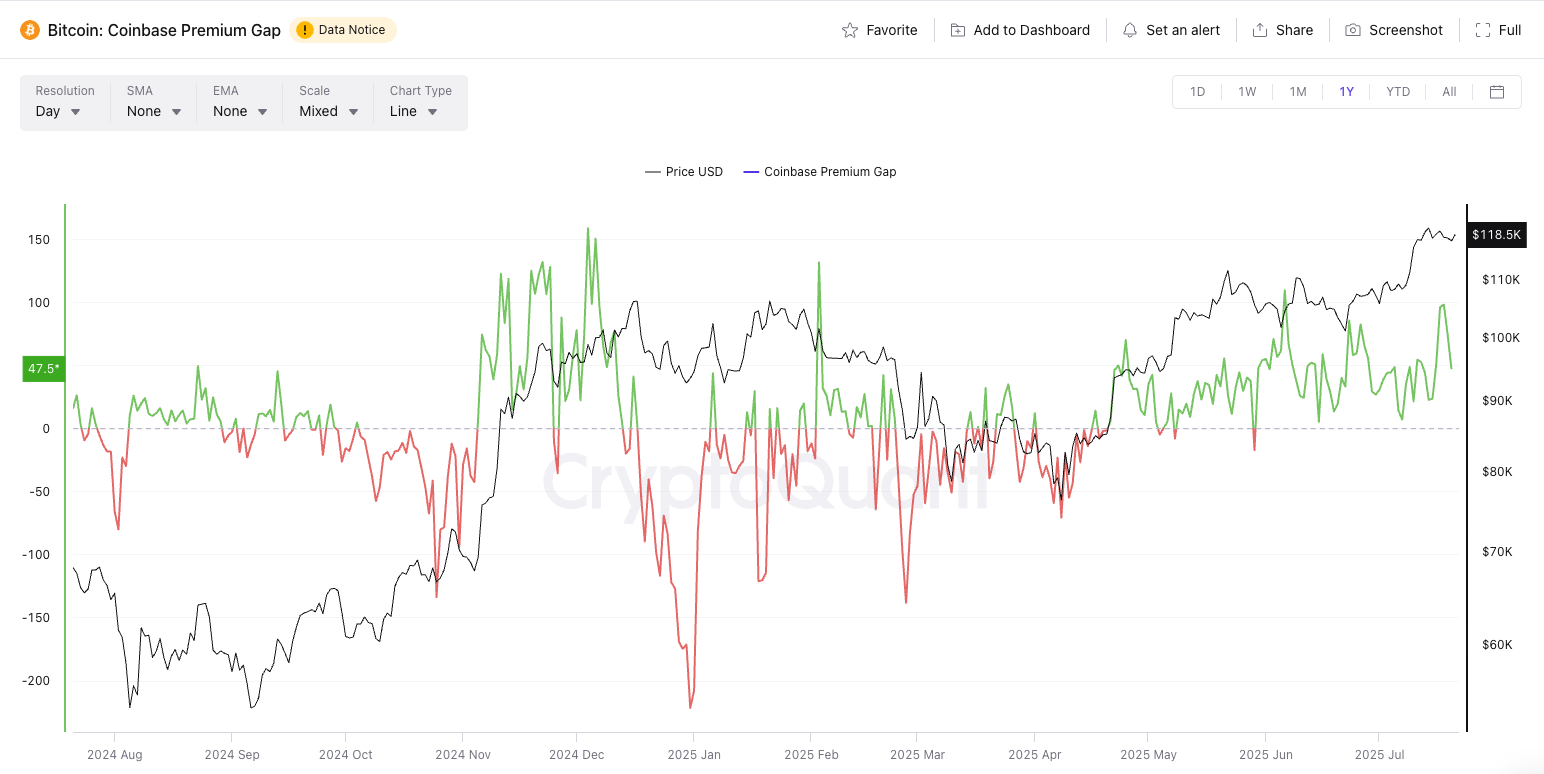Image resolution: width=1544 pixels, height=774 pixels.
Task: Click the 2025 Mar axis label
Action: click(917, 755)
